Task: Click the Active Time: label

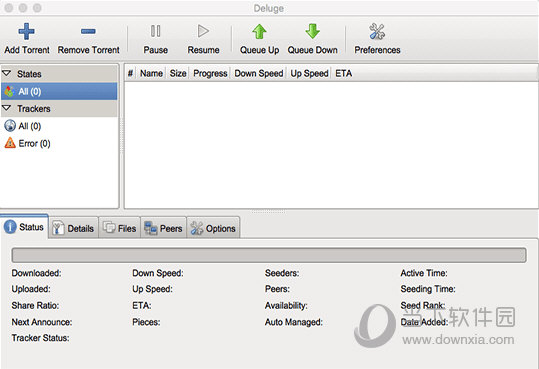Action: pyautogui.click(x=424, y=273)
